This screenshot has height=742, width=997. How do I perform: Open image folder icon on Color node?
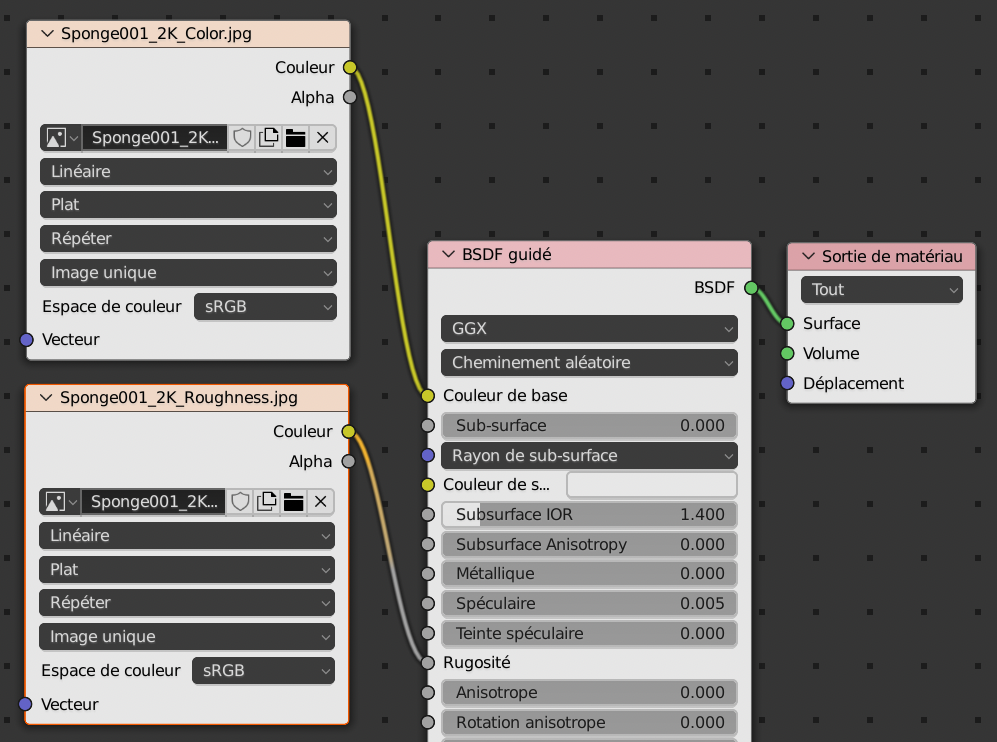click(x=295, y=138)
